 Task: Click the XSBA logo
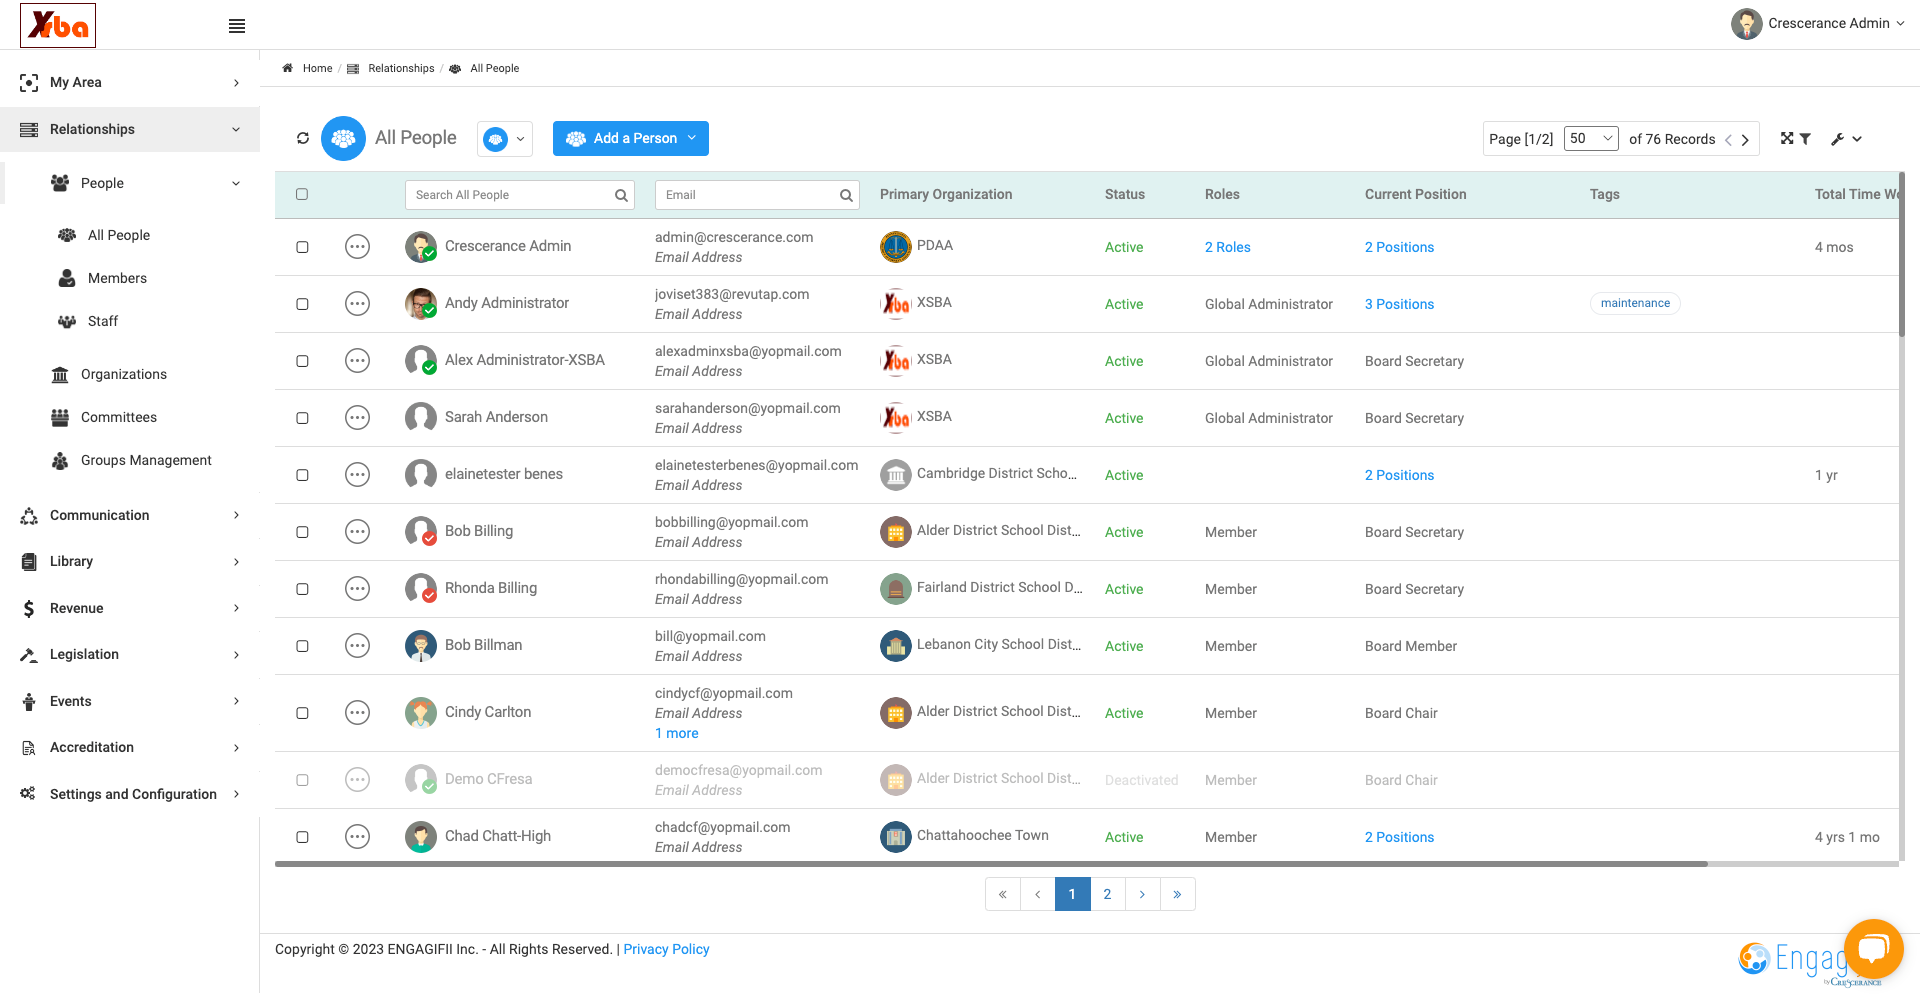[x=58, y=25]
